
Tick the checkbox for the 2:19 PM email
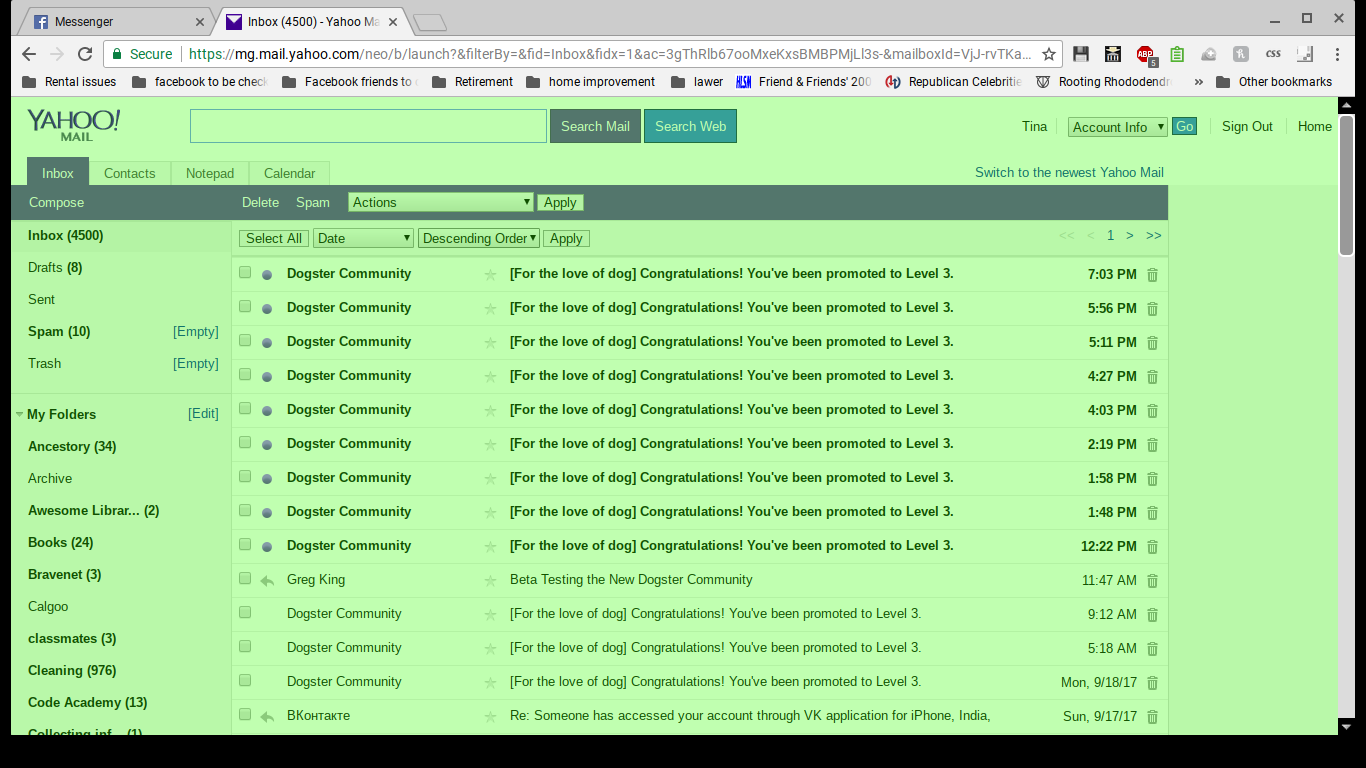[245, 442]
